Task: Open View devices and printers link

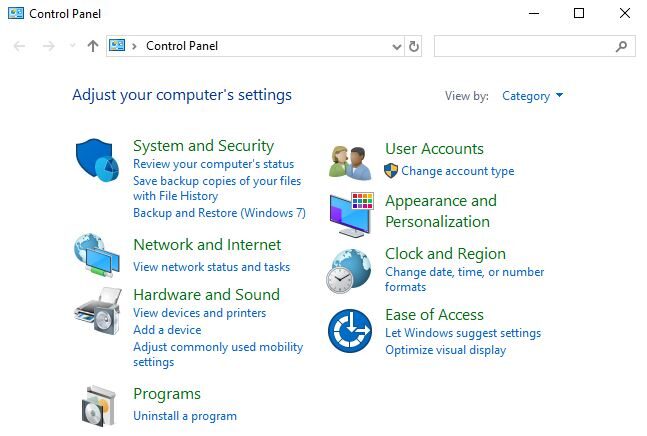Action: pyautogui.click(x=199, y=313)
